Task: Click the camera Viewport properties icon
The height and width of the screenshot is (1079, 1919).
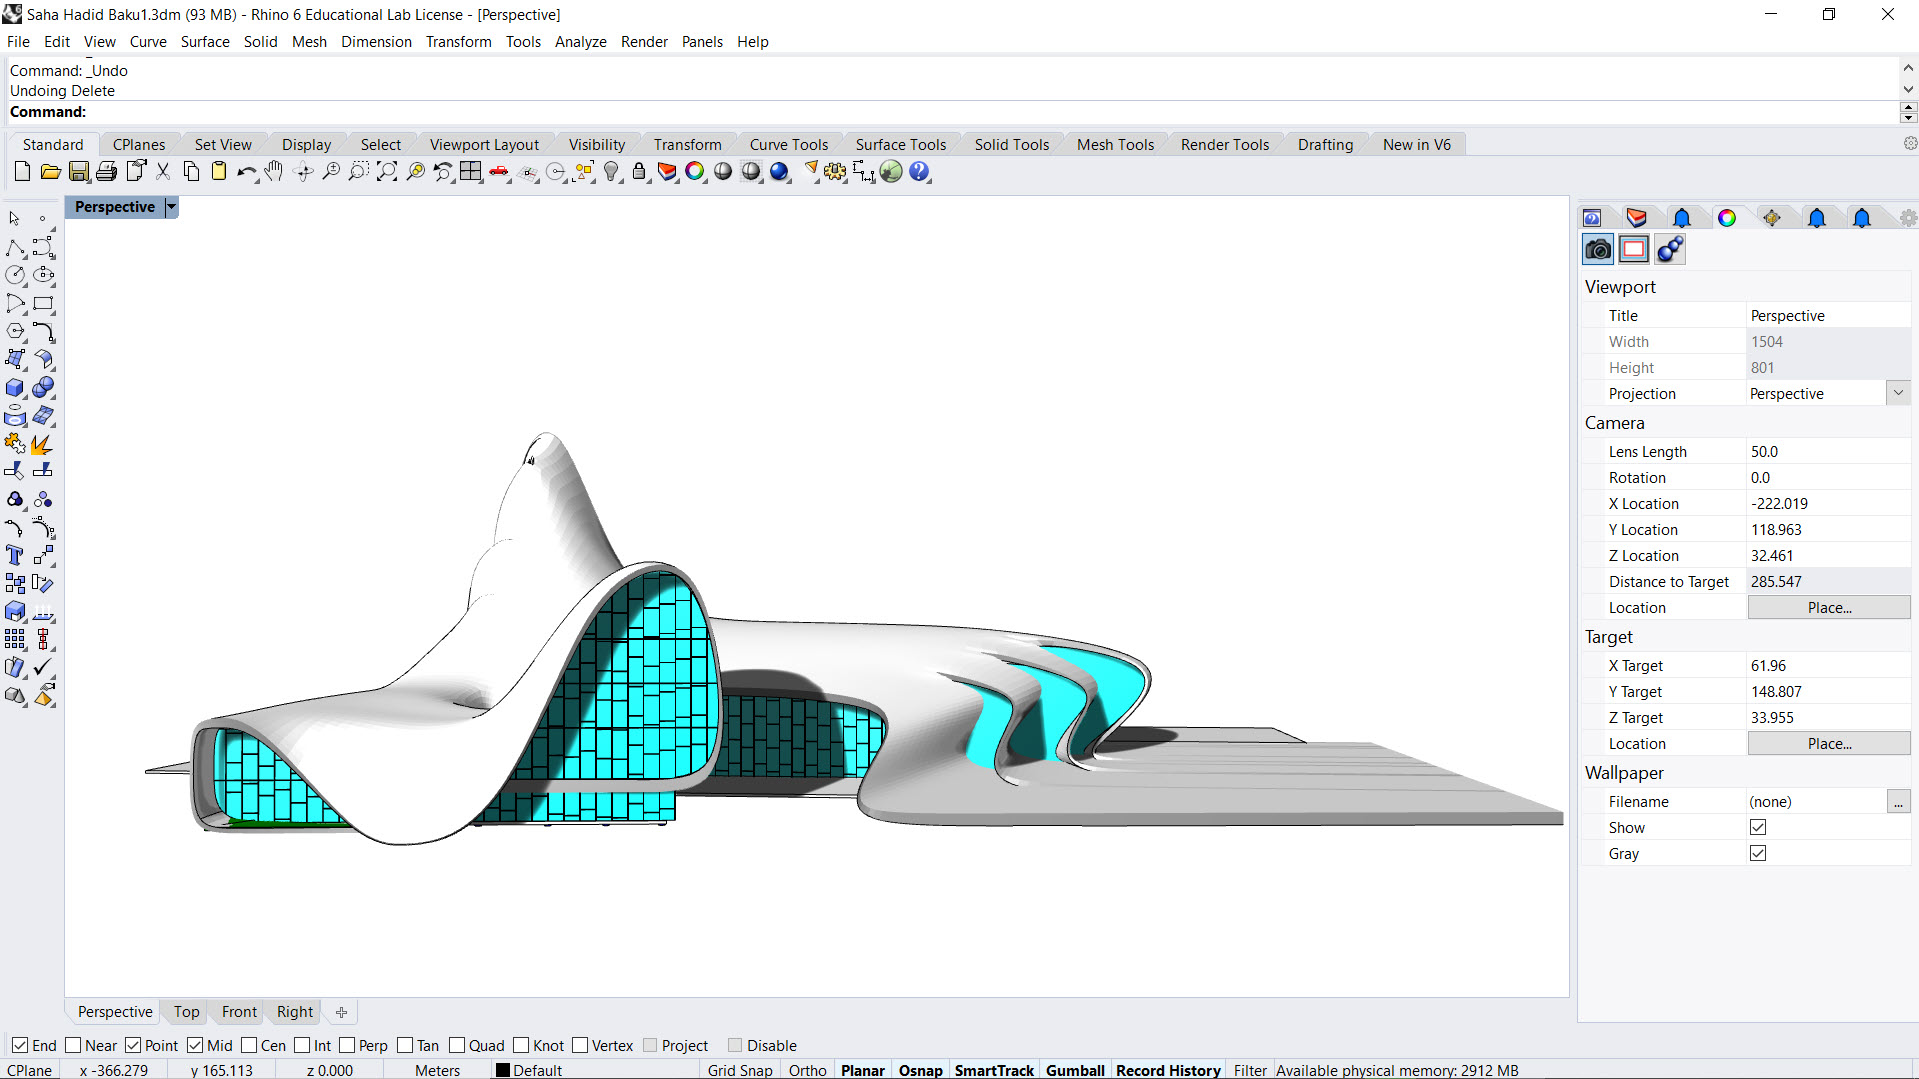Action: (1598, 249)
